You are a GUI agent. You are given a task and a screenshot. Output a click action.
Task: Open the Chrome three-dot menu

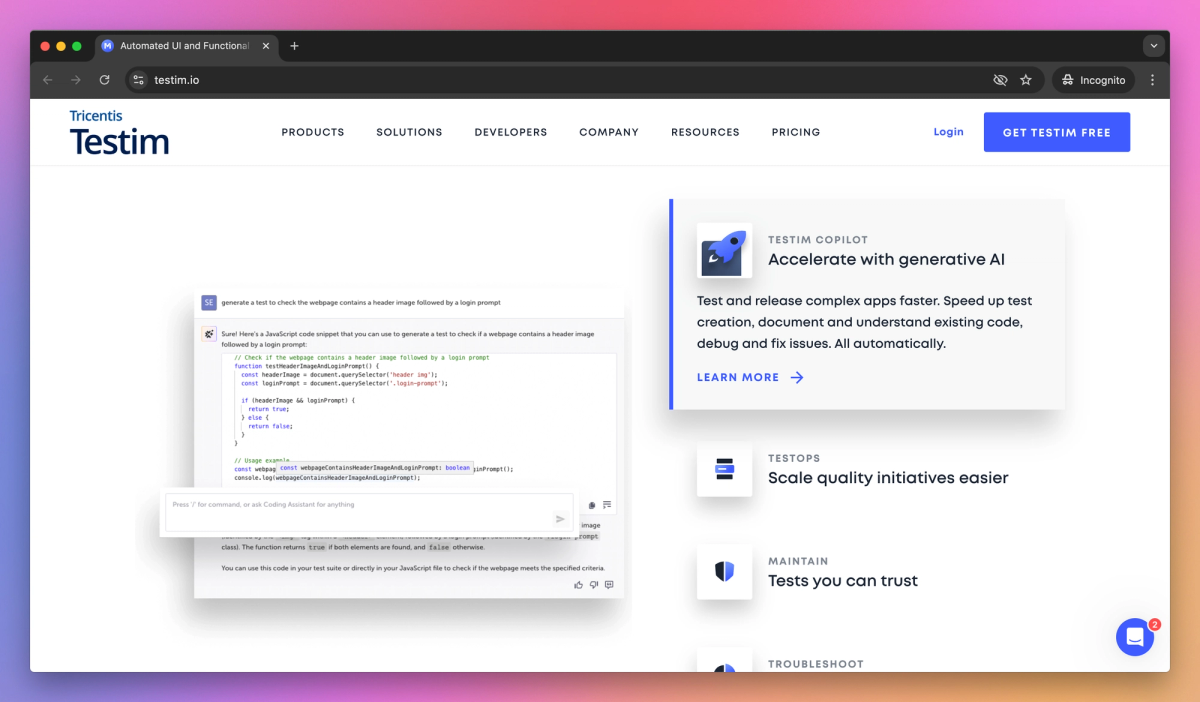pyautogui.click(x=1152, y=80)
